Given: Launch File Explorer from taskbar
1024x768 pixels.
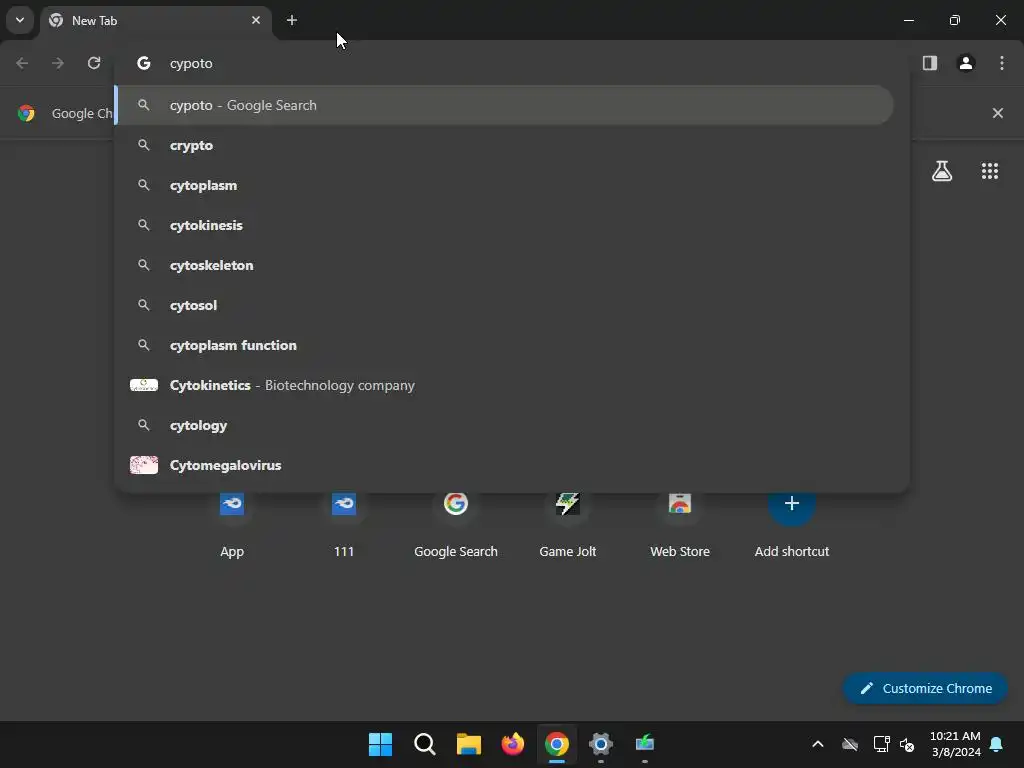Looking at the screenshot, I should [468, 744].
